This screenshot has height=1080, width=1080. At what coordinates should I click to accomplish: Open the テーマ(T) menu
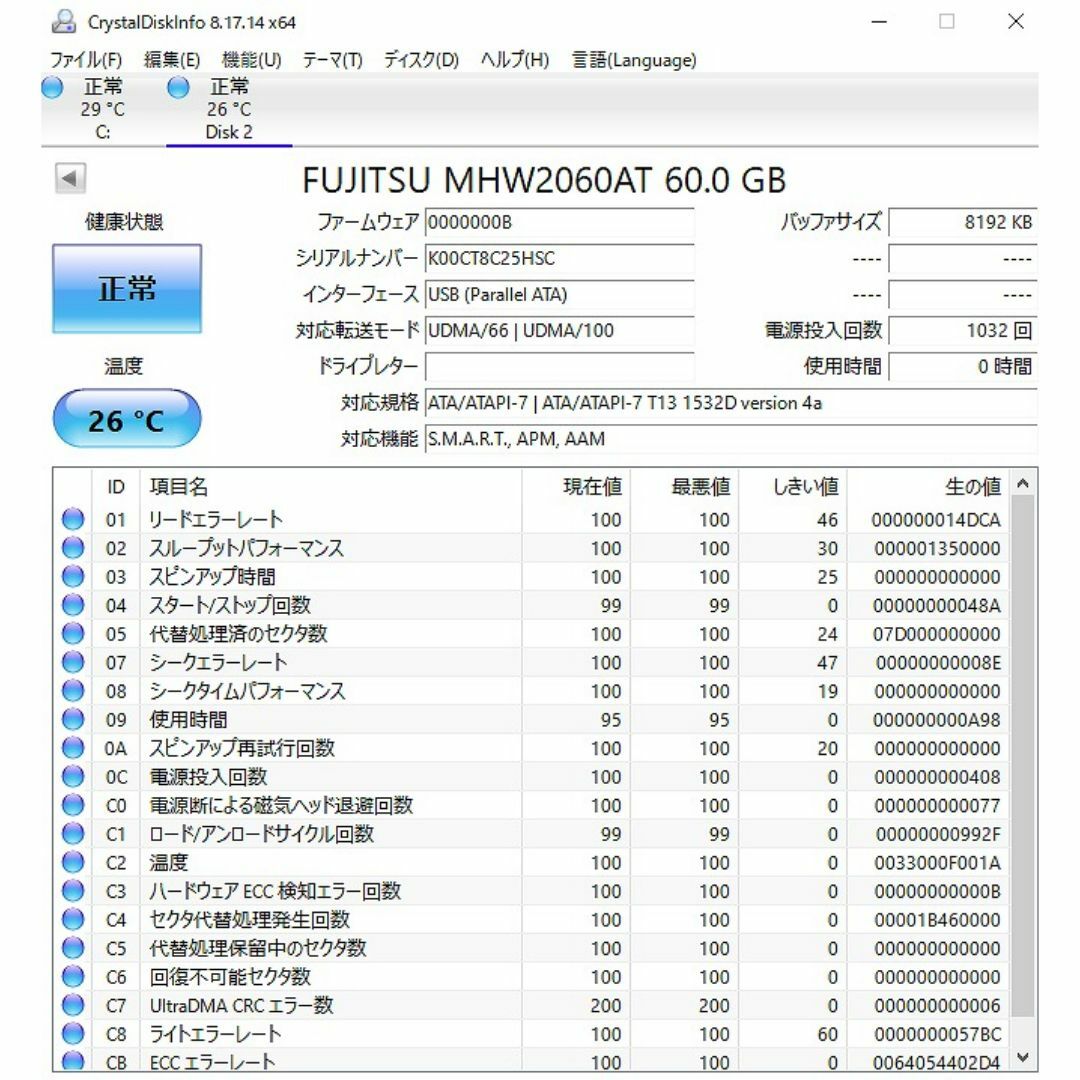(332, 60)
